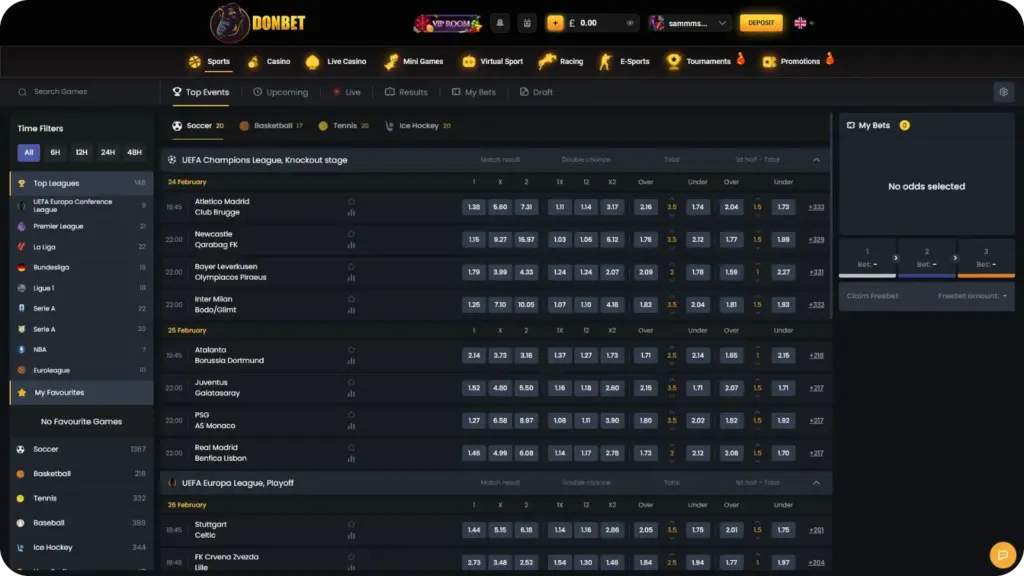Pick 1.38 home odds for Atletico Madrid
1024x576 pixels.
point(474,207)
